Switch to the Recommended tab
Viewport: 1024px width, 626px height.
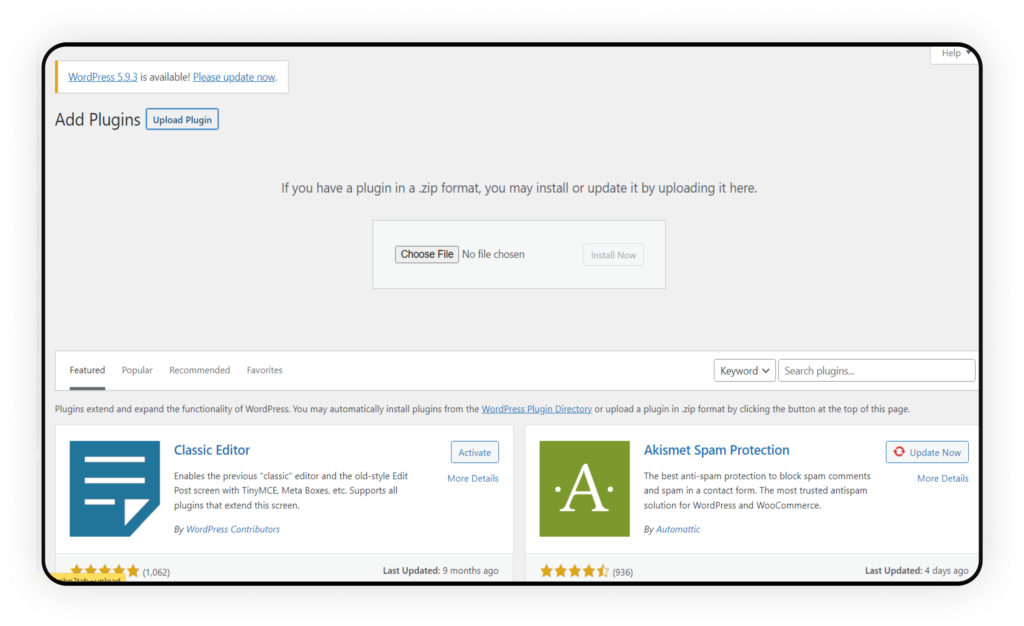point(199,370)
